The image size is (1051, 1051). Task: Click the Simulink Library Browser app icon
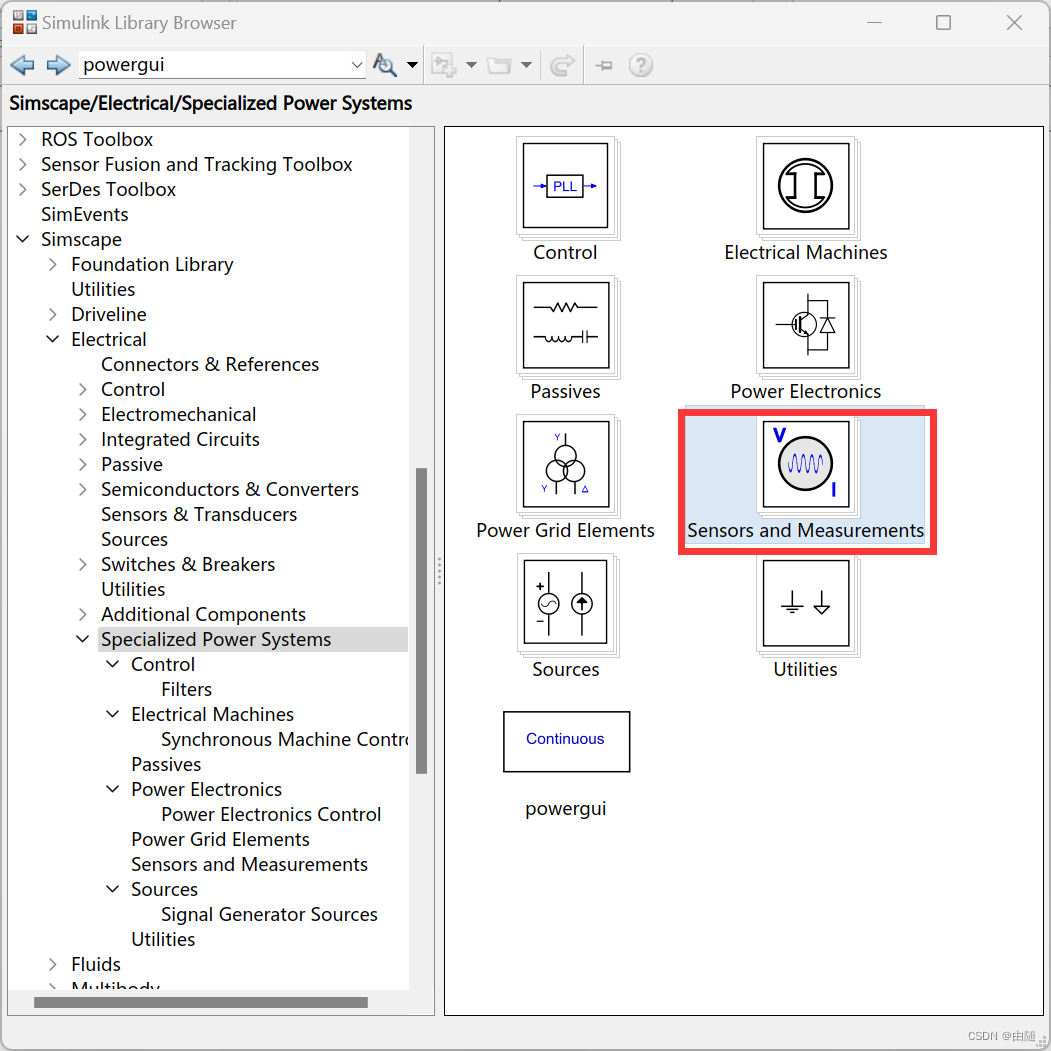(25, 22)
